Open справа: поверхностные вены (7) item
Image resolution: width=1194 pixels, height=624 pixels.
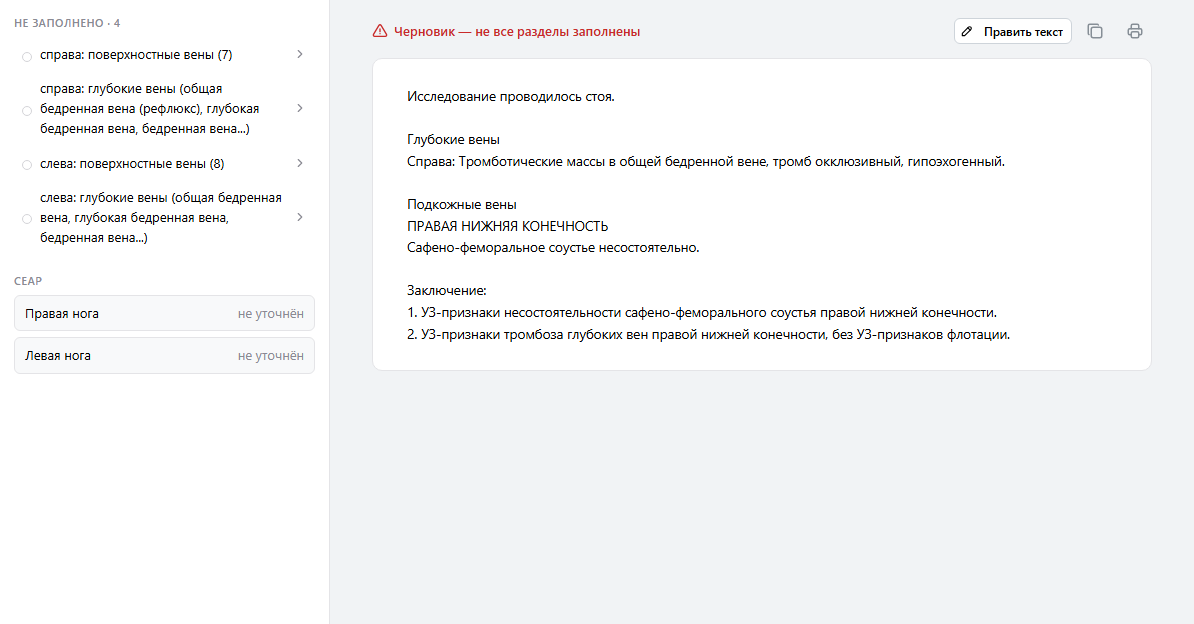164,55
